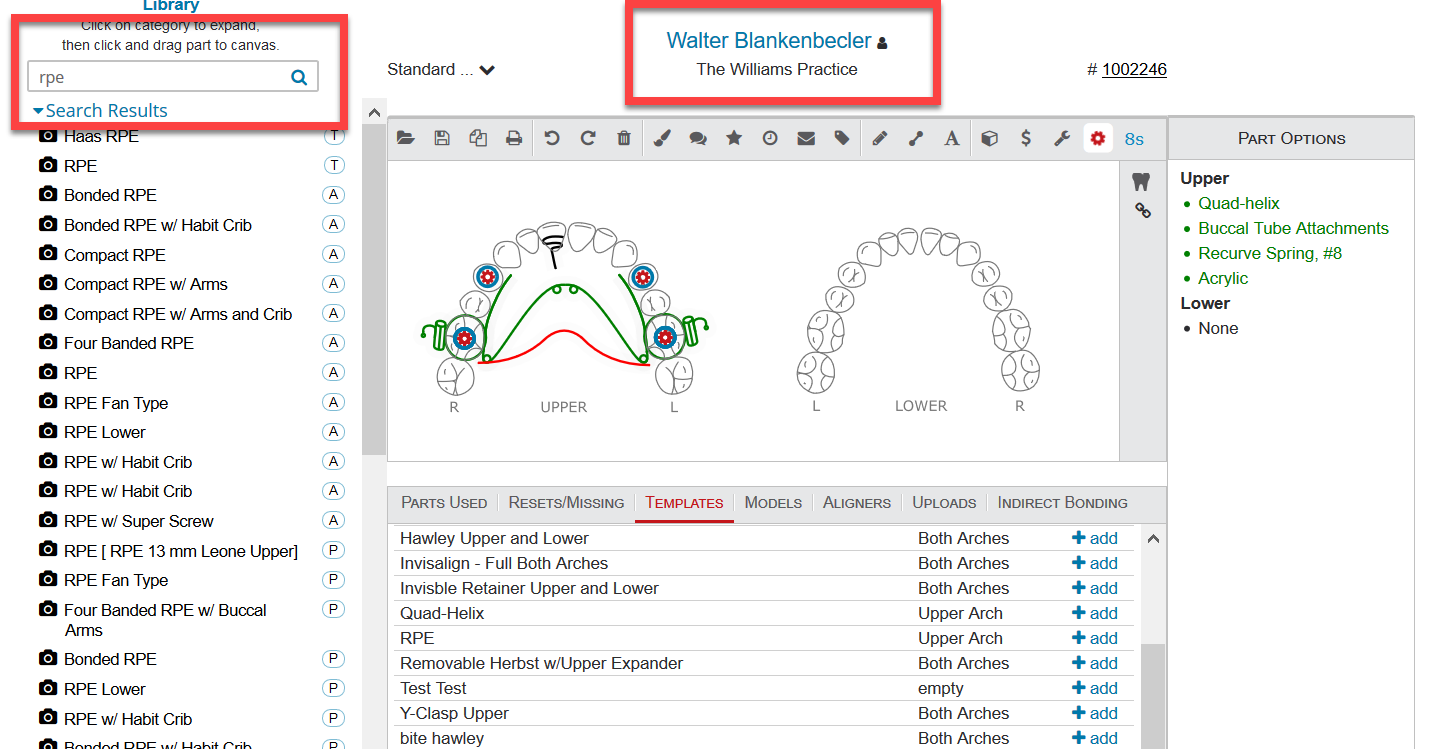Select RPE [ RPE 13 mm Leone Upper]

tap(181, 551)
